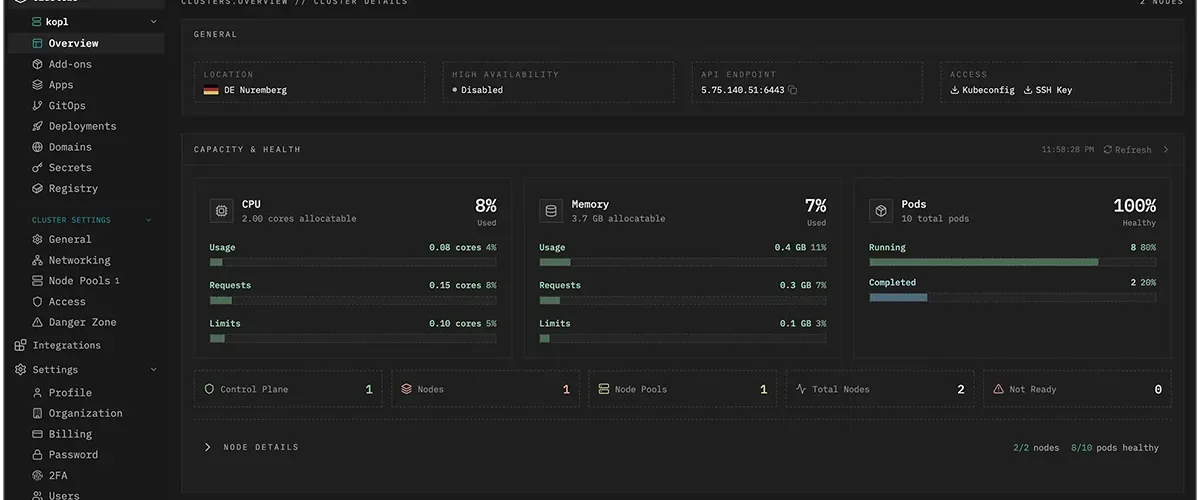Click the High Availability Disabled status
This screenshot has height=500, width=1200.
pyautogui.click(x=478, y=90)
